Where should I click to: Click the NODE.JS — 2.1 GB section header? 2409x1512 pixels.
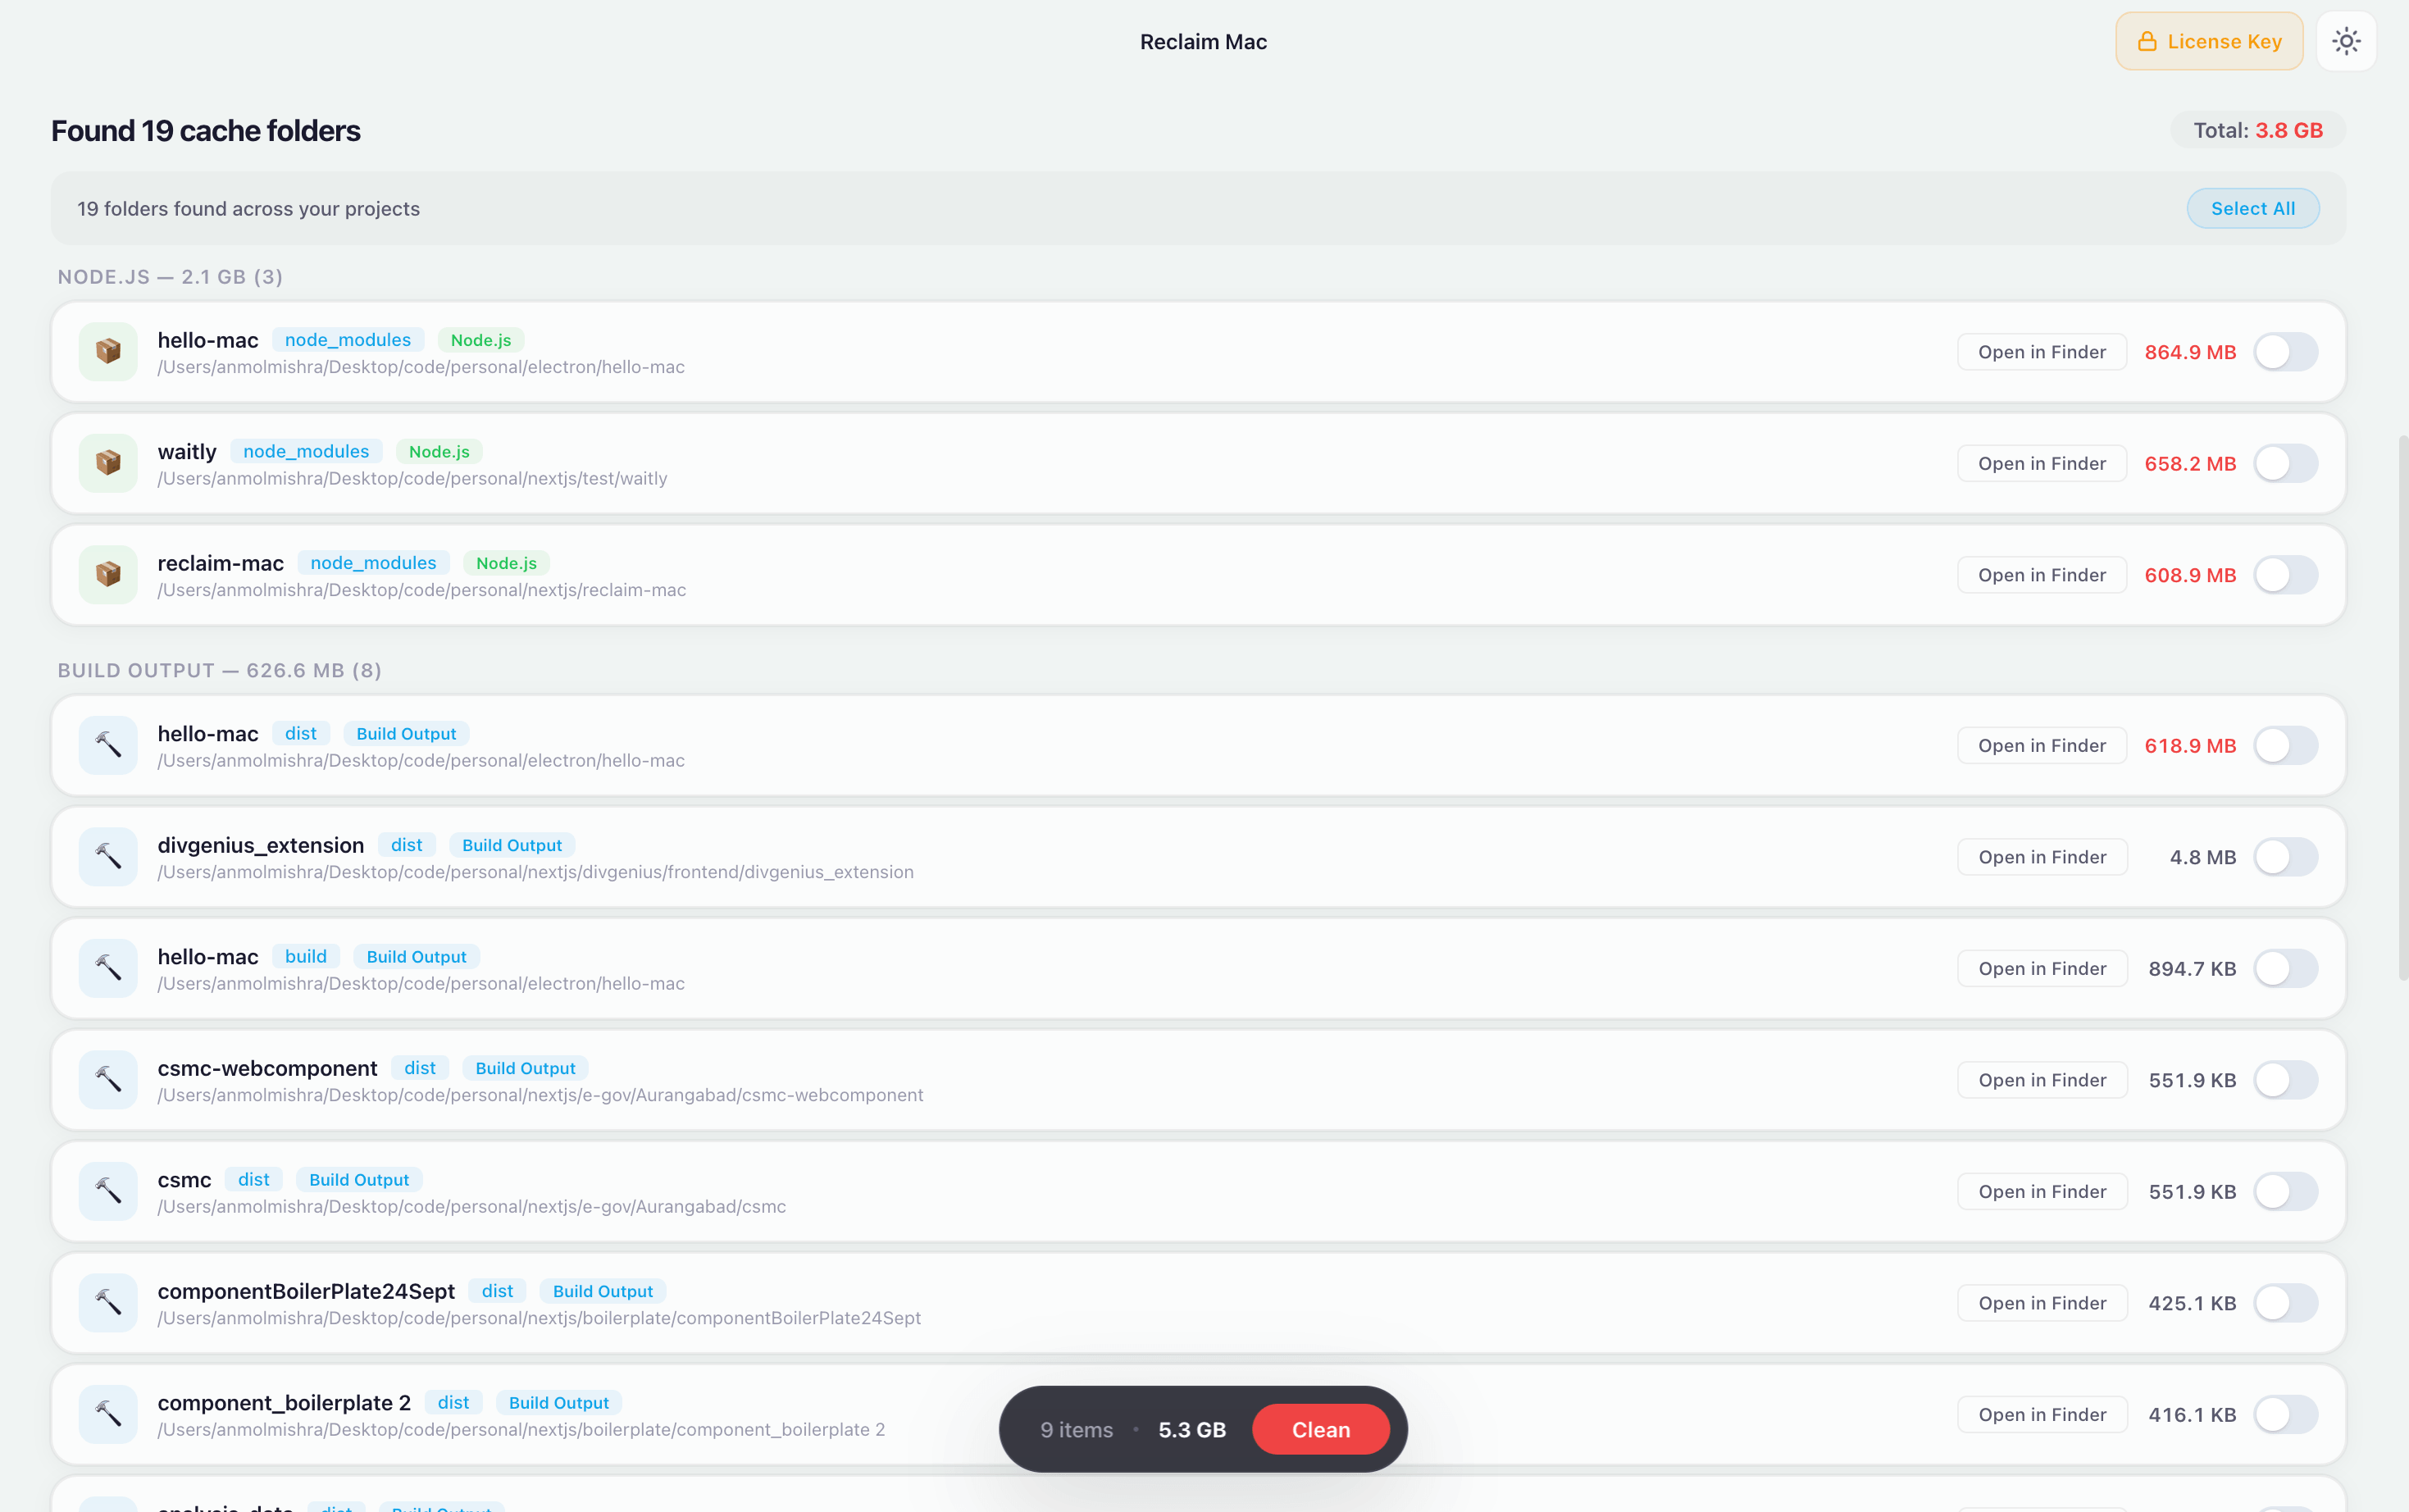point(170,276)
